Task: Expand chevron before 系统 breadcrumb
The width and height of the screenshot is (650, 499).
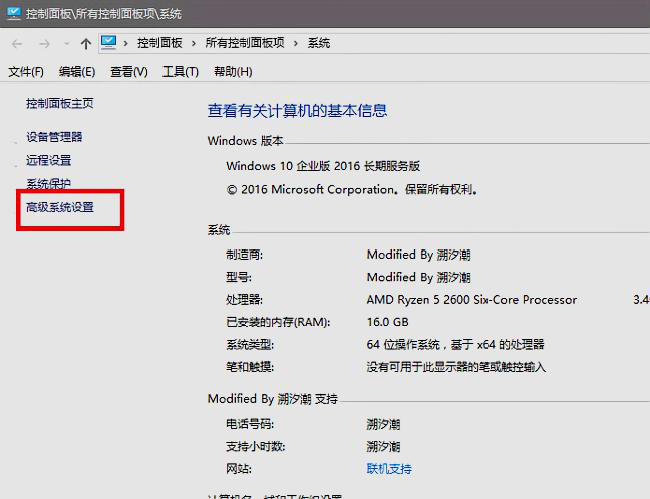Action: click(296, 43)
